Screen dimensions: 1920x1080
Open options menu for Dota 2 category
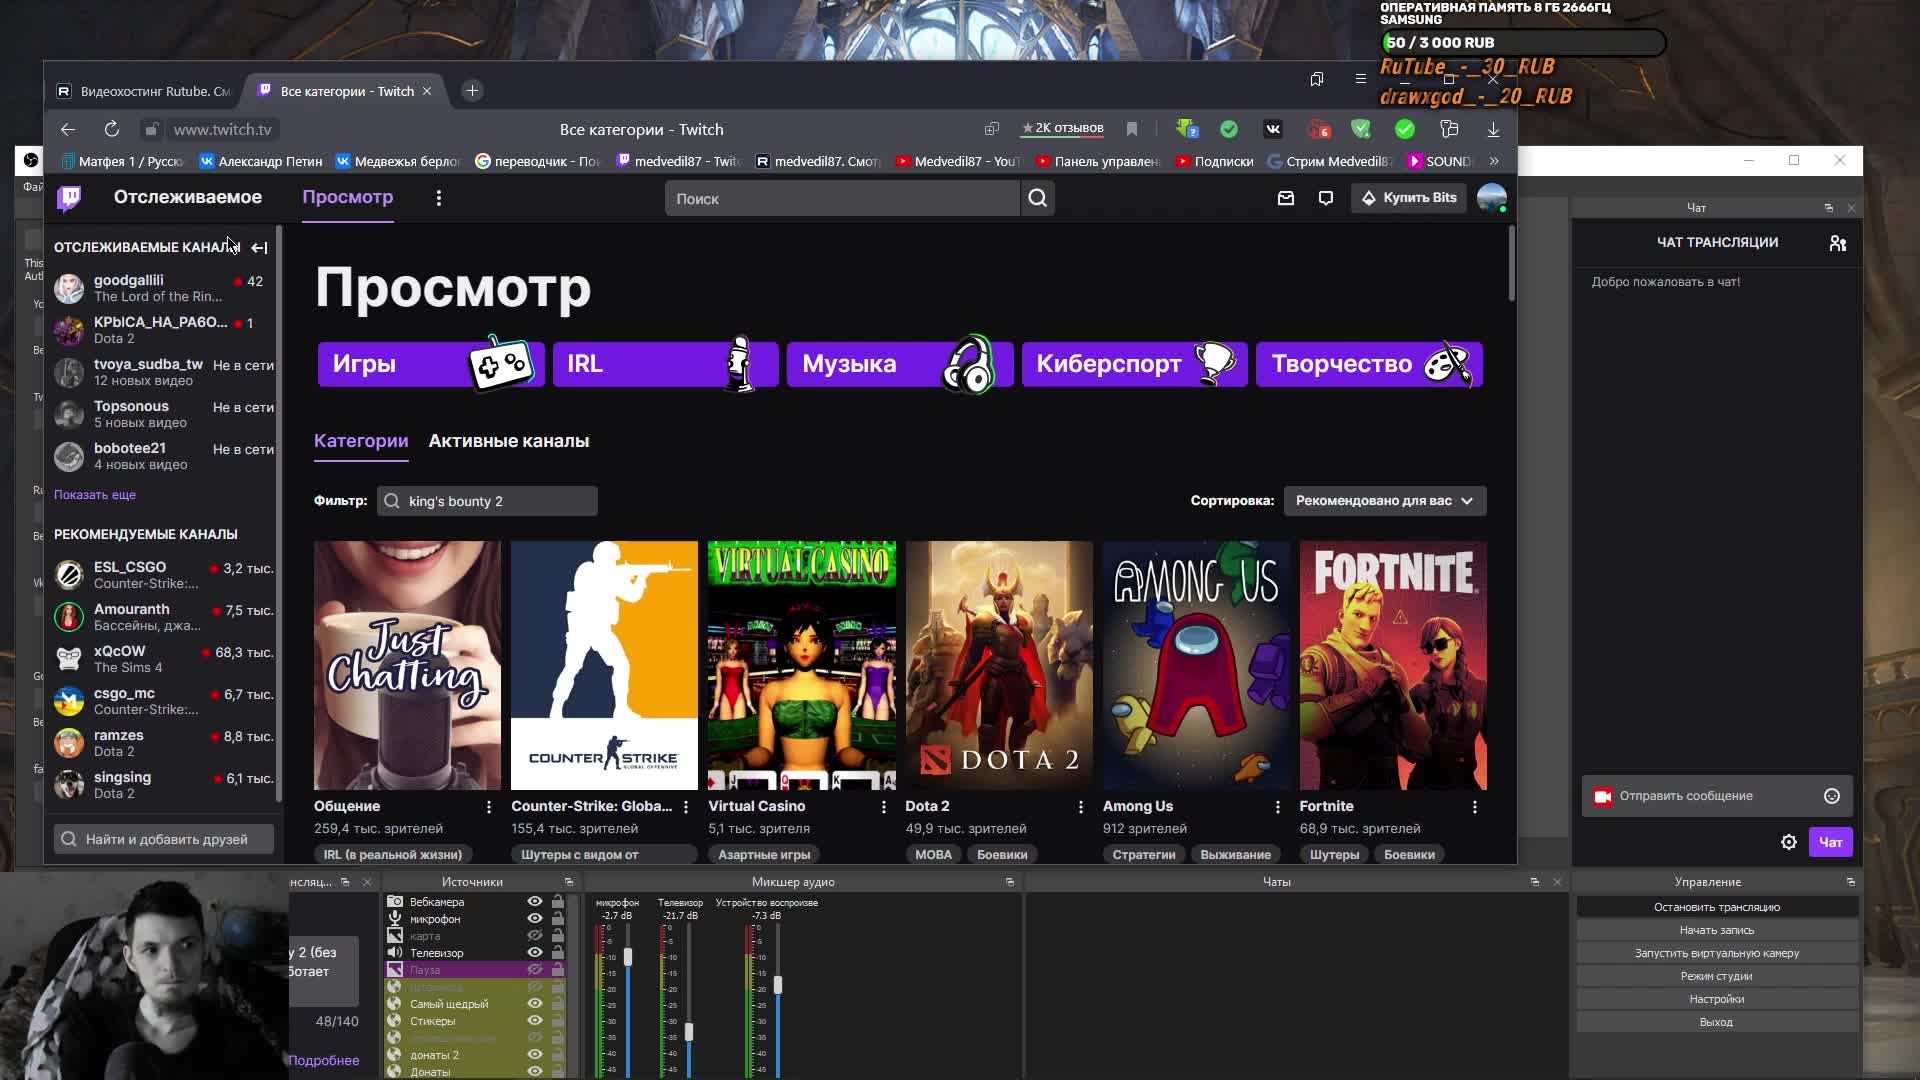tap(1080, 806)
